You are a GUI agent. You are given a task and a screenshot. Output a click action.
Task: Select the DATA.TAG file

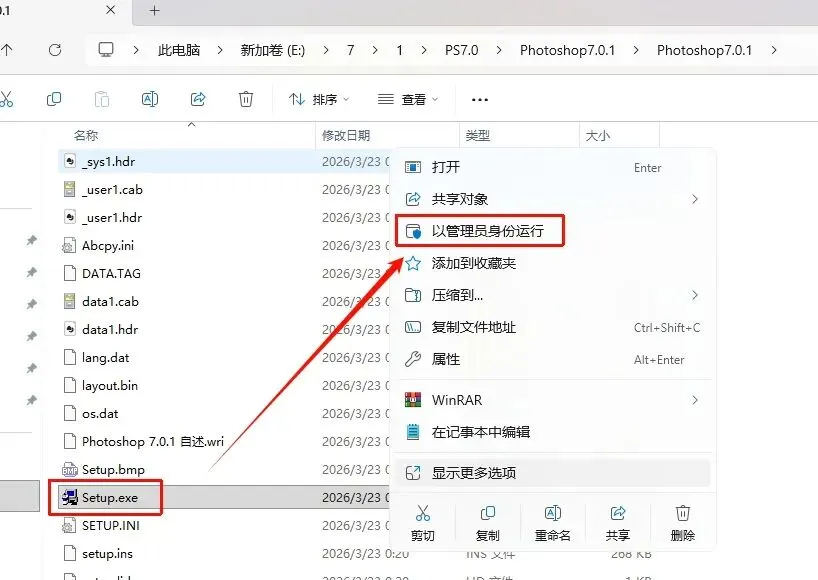[x=111, y=273]
